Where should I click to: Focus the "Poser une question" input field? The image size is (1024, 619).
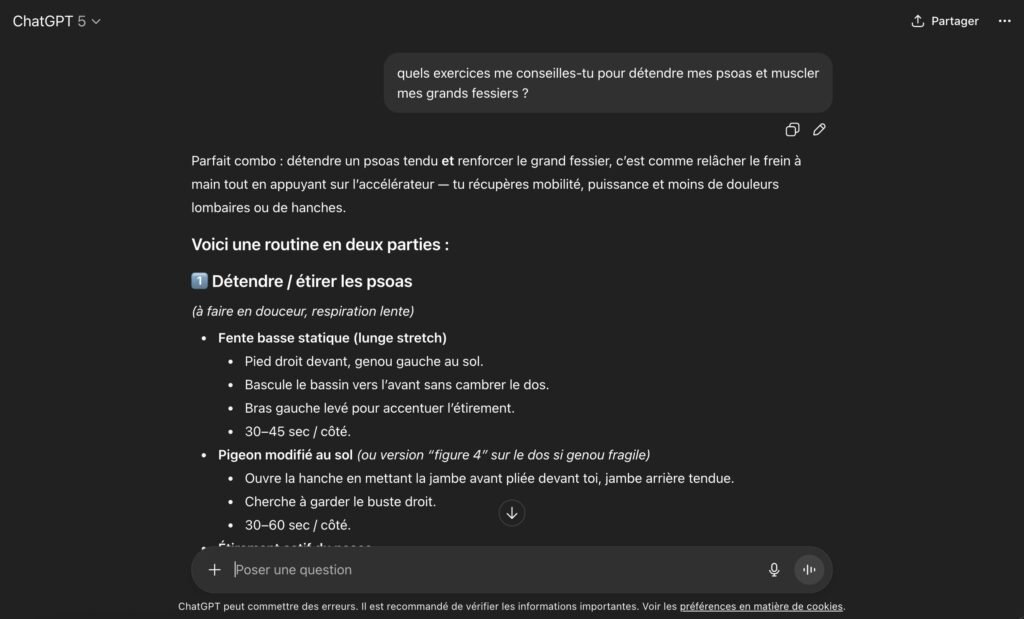490,570
